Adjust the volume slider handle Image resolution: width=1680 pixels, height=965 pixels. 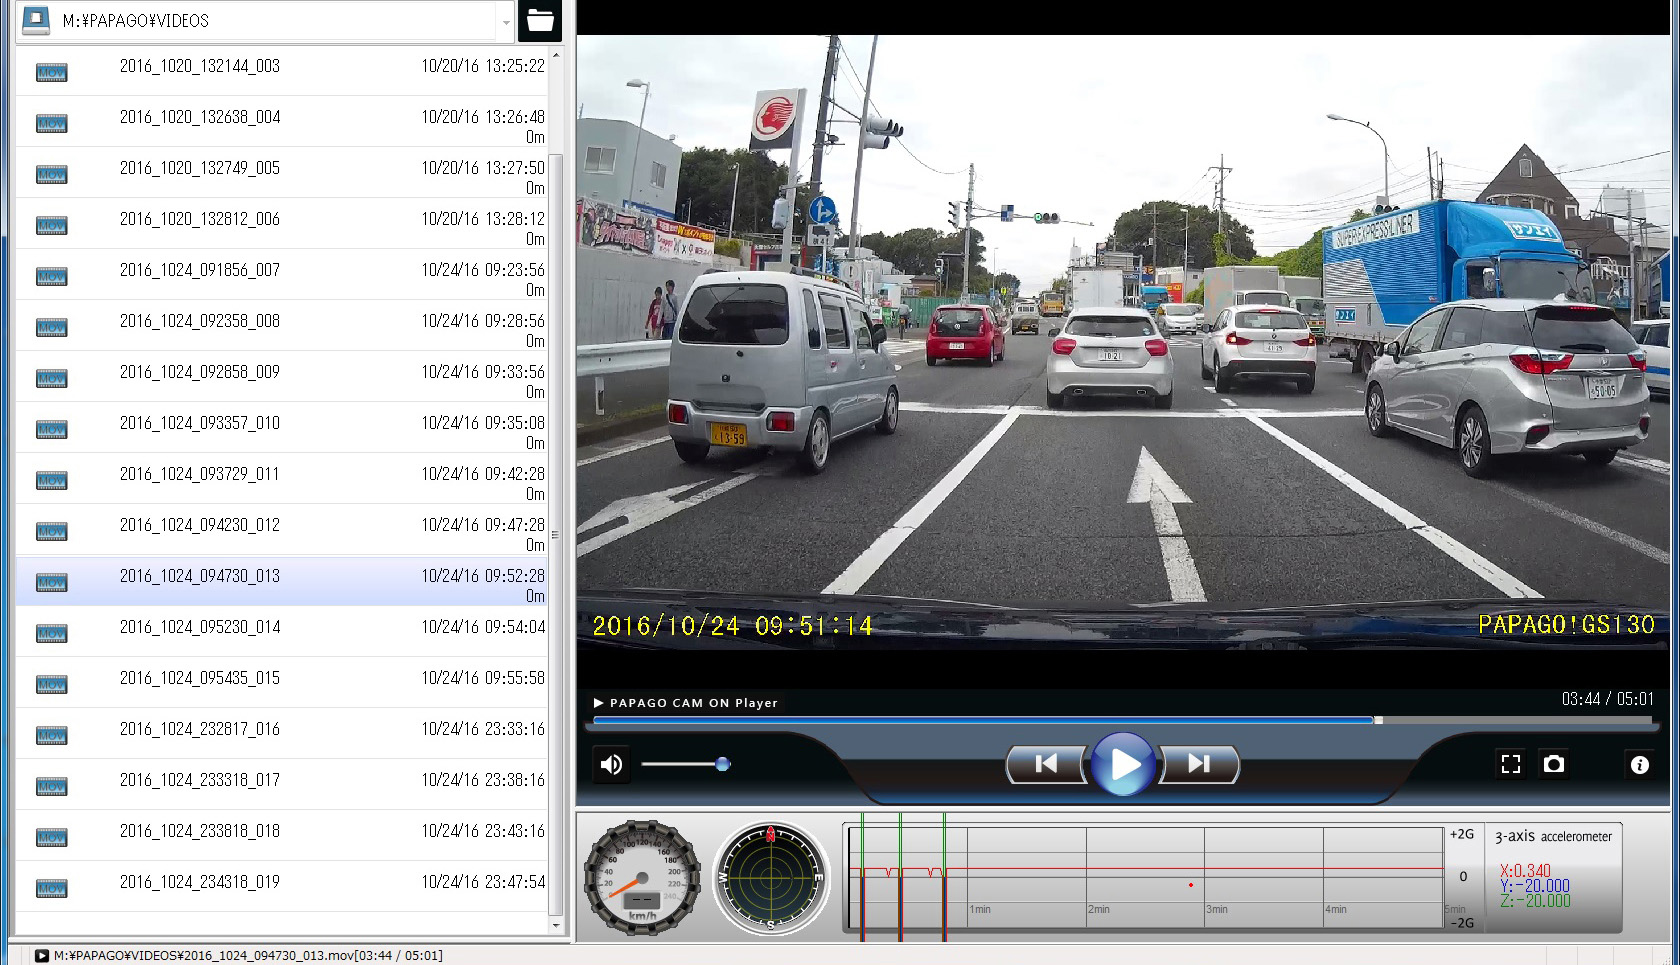(x=722, y=765)
